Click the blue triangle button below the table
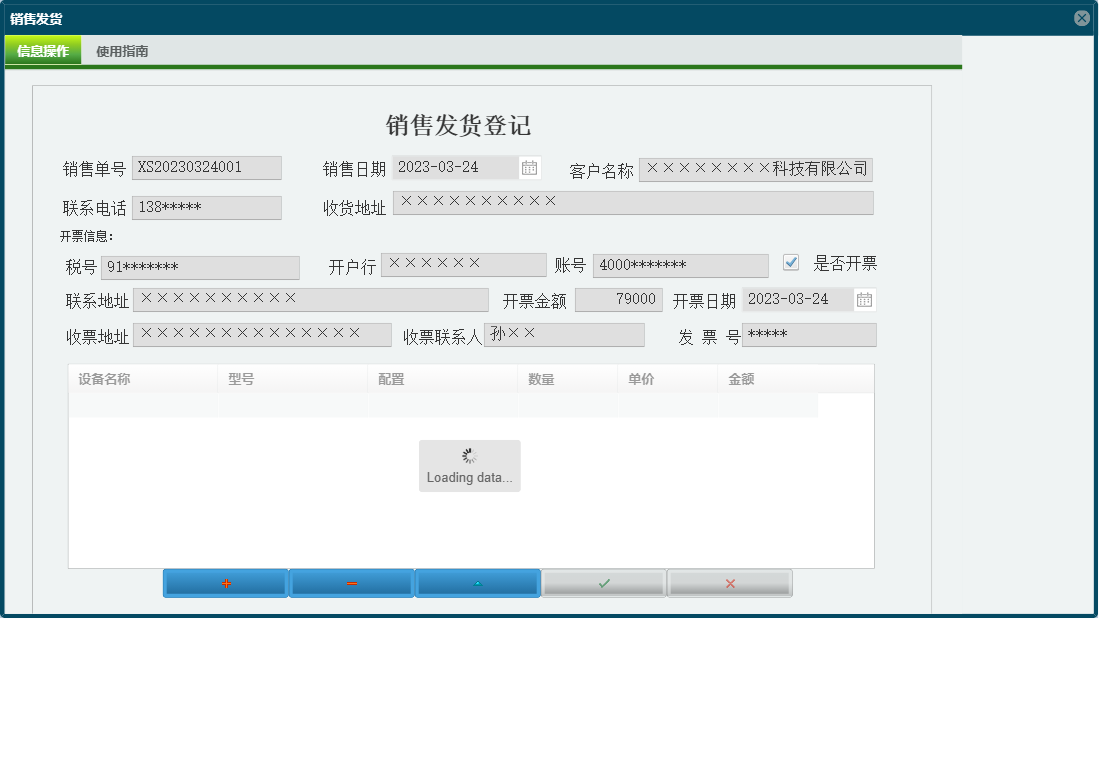Viewport: 1099px width, 762px height. click(x=478, y=582)
